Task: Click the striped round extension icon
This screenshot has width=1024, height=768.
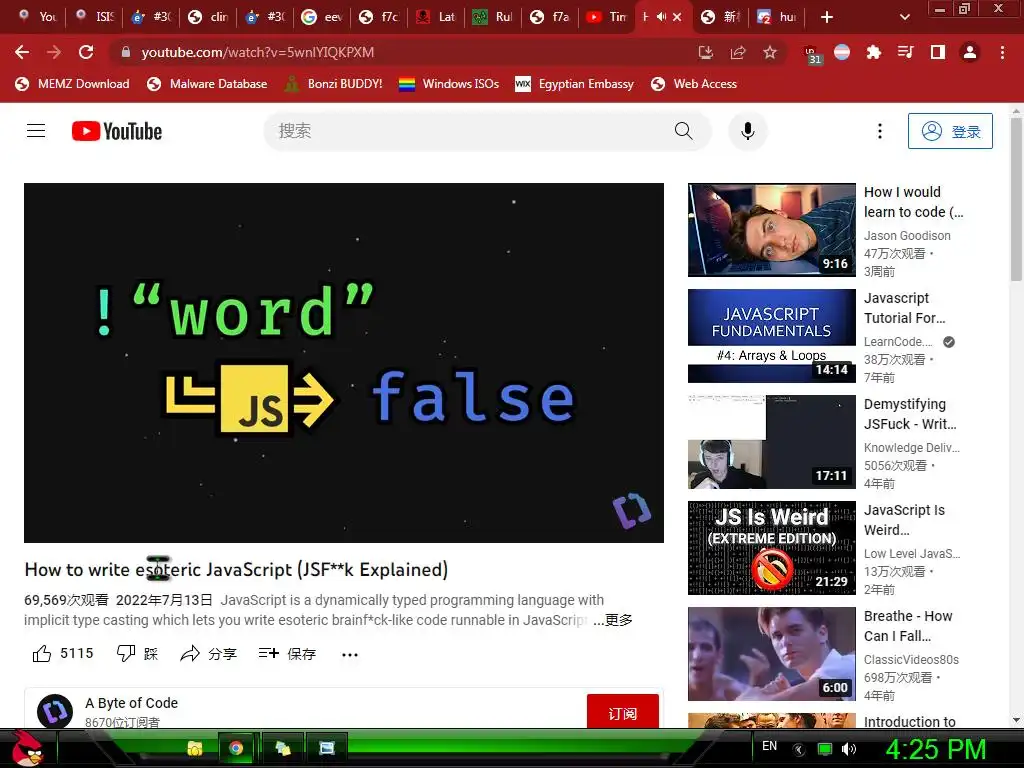Action: pos(842,52)
